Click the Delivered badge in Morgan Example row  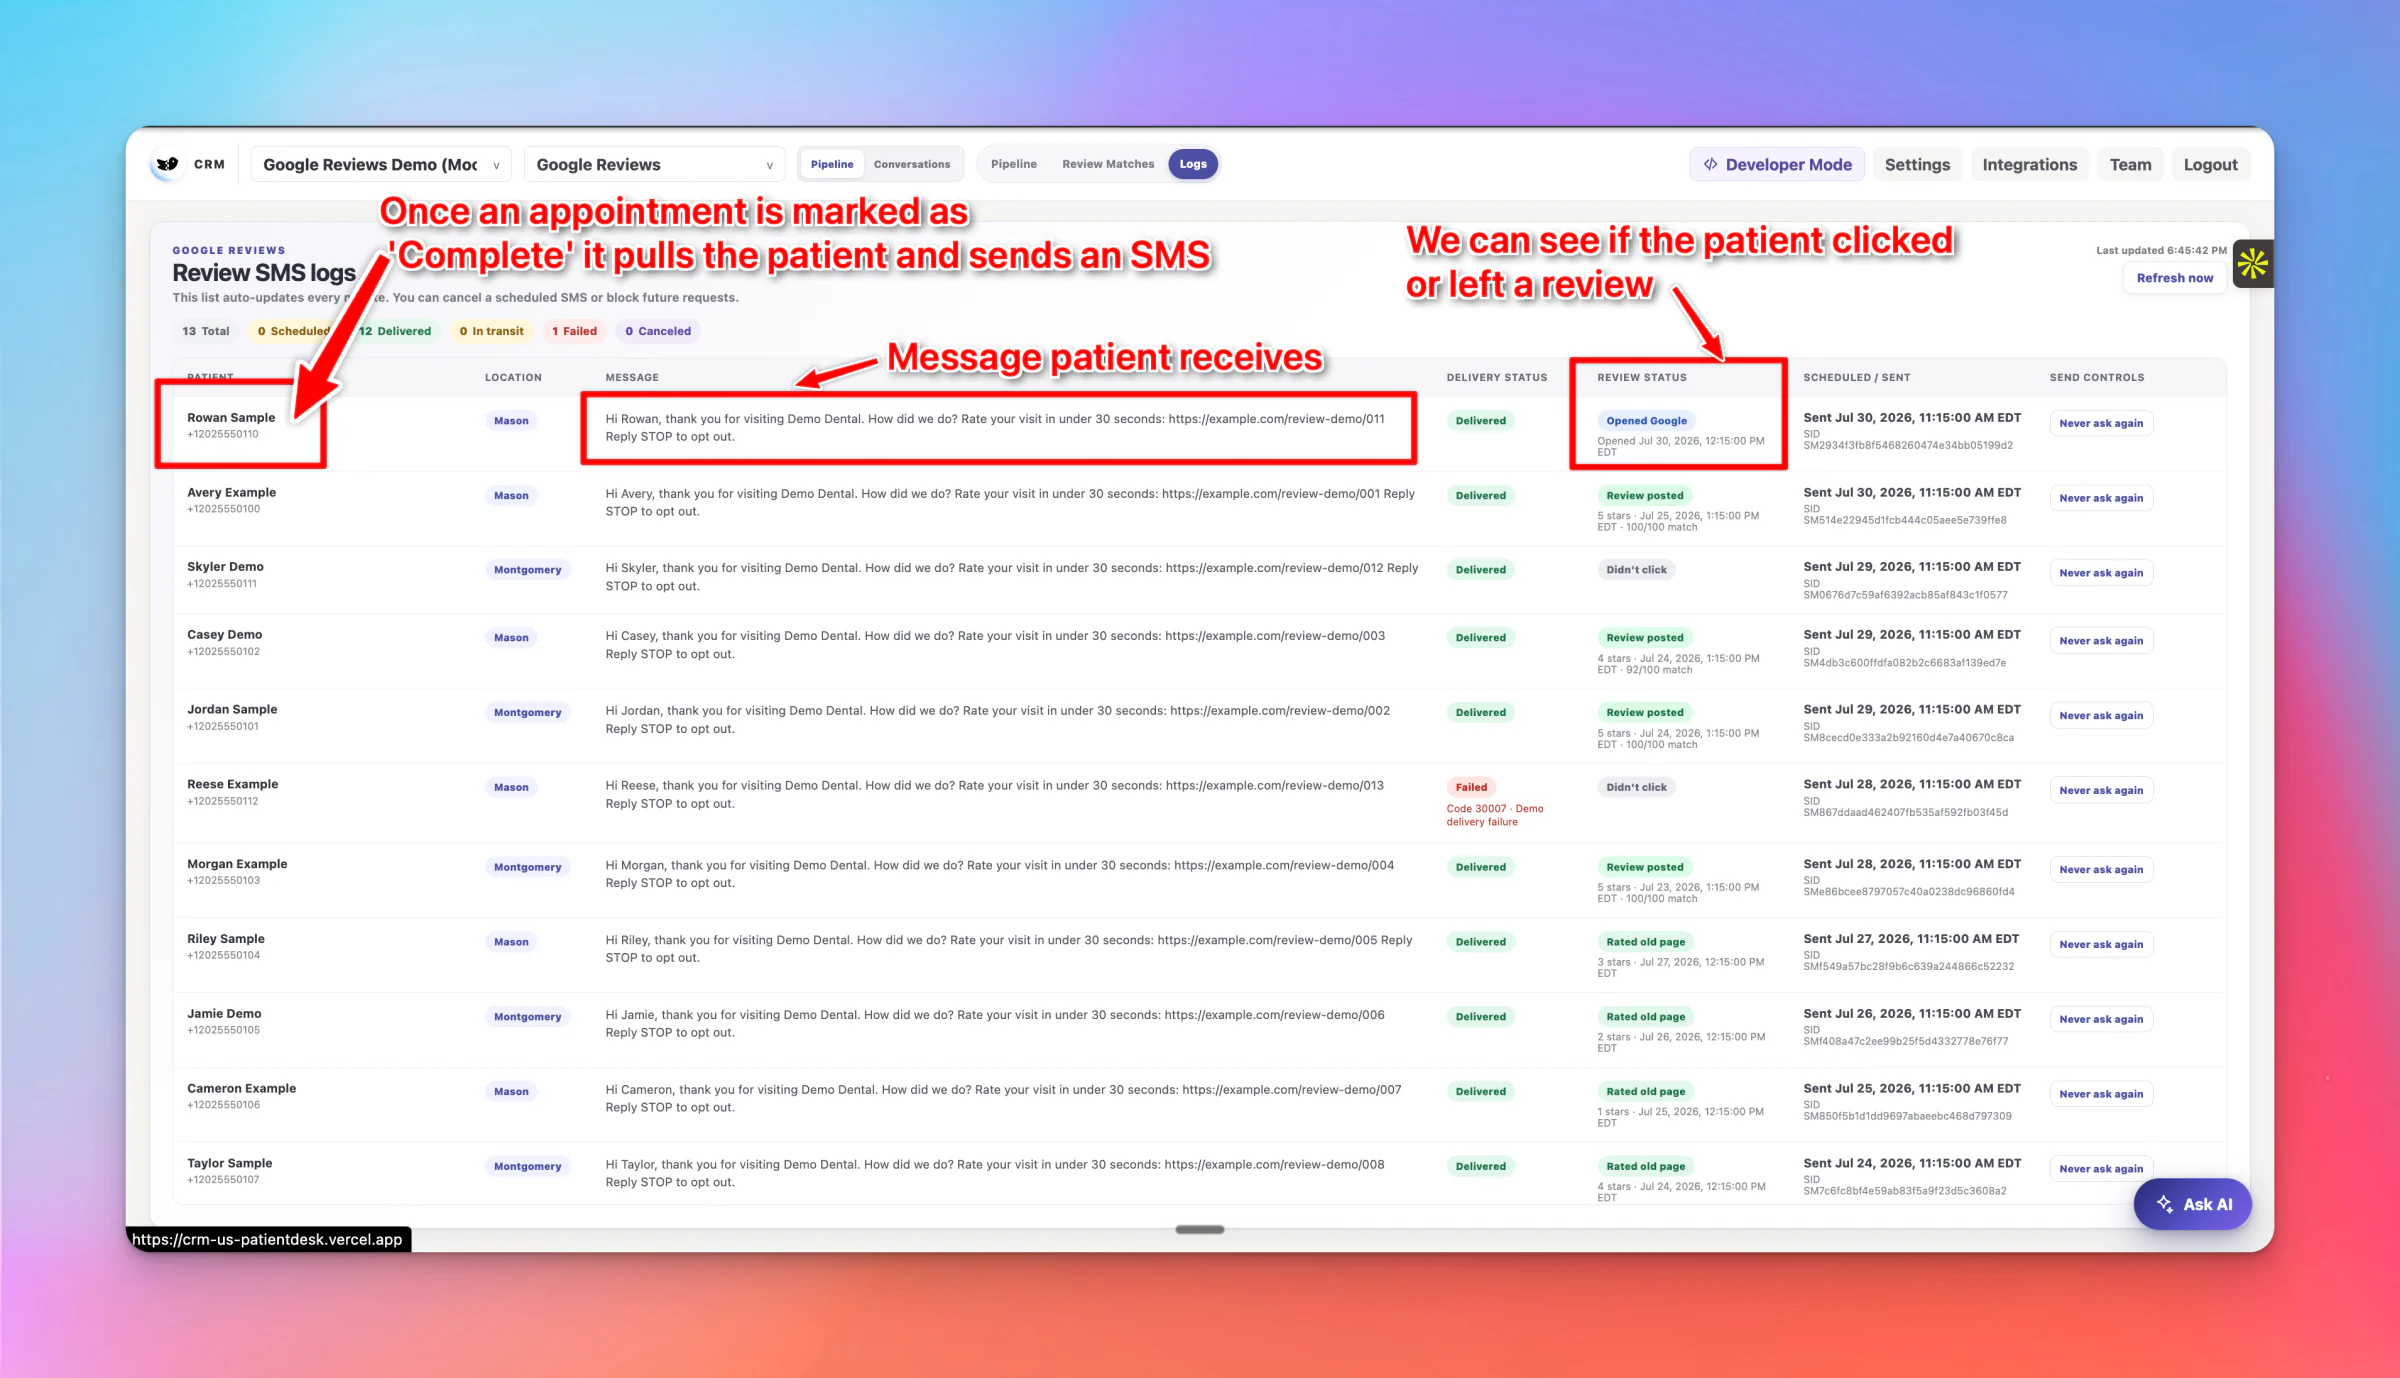click(1480, 867)
